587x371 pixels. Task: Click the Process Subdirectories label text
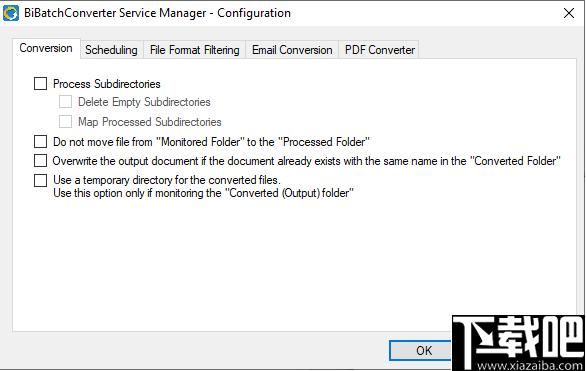(107, 84)
